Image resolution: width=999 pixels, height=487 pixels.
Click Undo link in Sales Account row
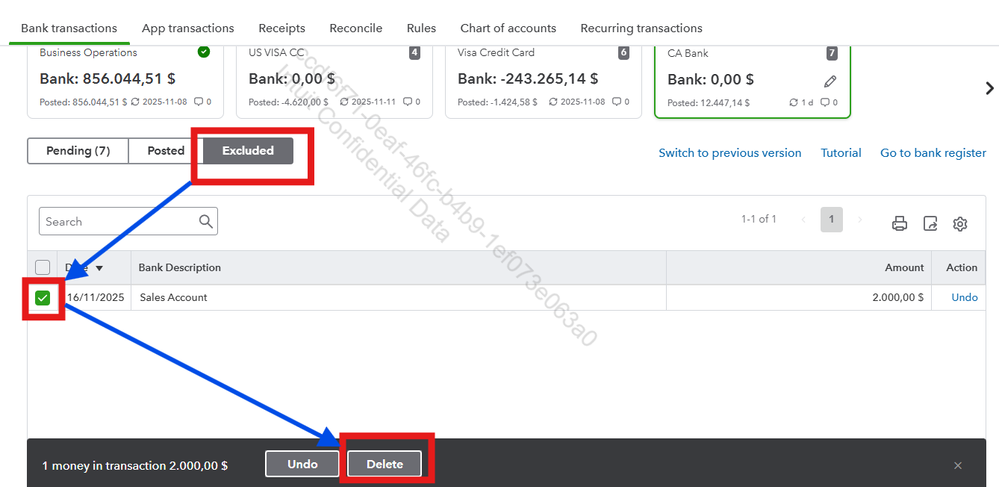(965, 297)
